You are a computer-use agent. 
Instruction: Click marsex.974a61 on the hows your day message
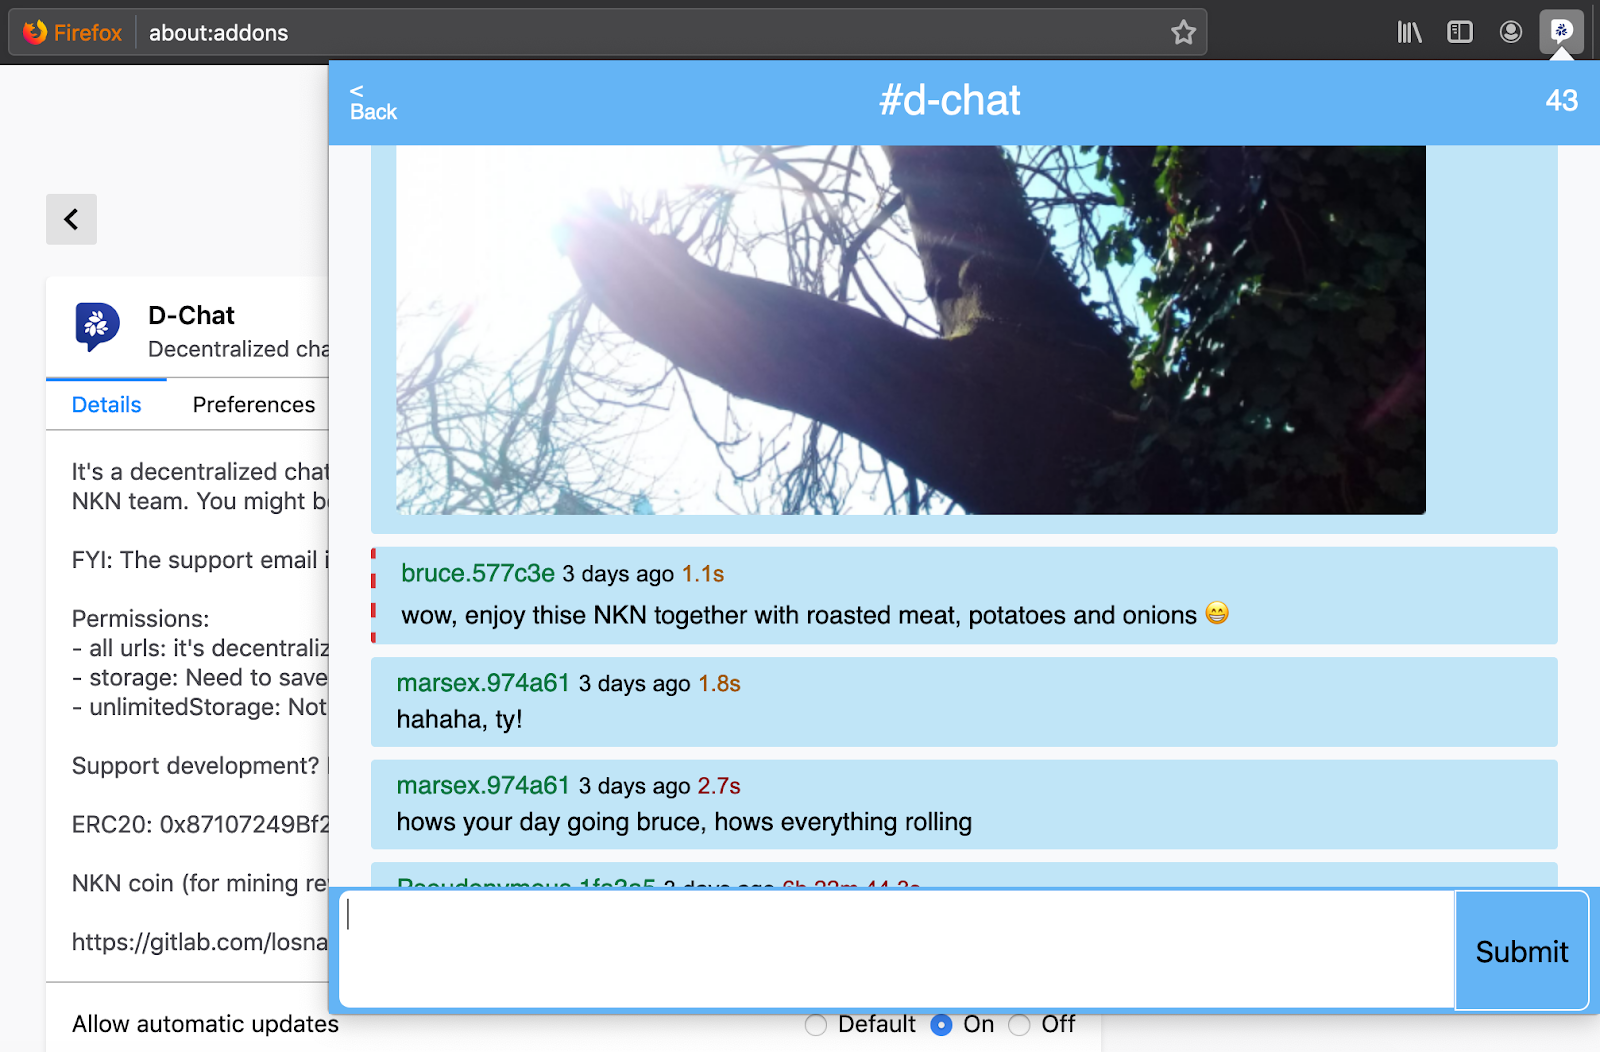click(483, 786)
